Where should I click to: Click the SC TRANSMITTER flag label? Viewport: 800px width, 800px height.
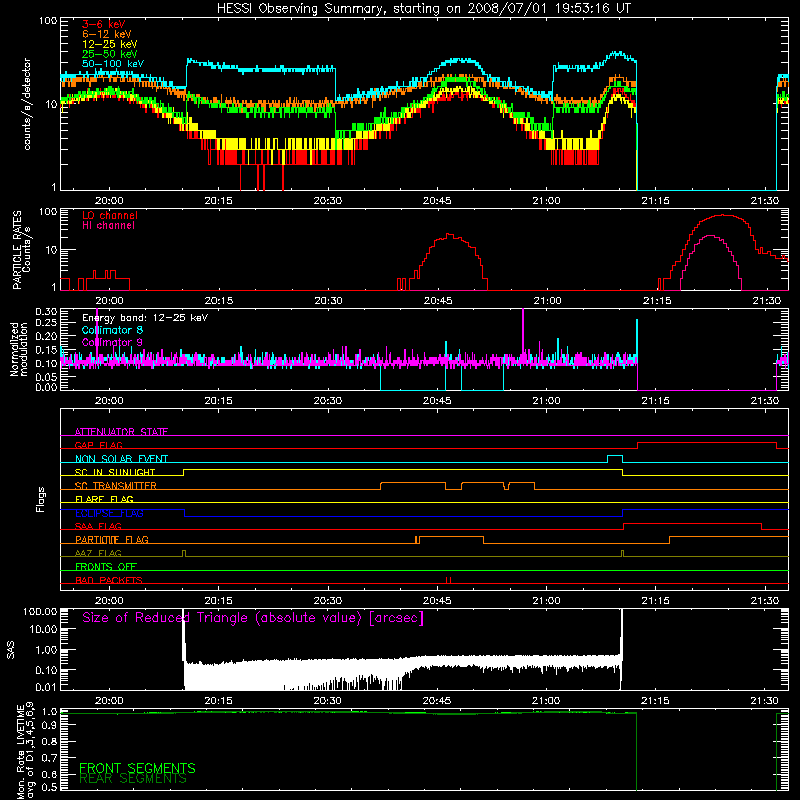click(115, 486)
